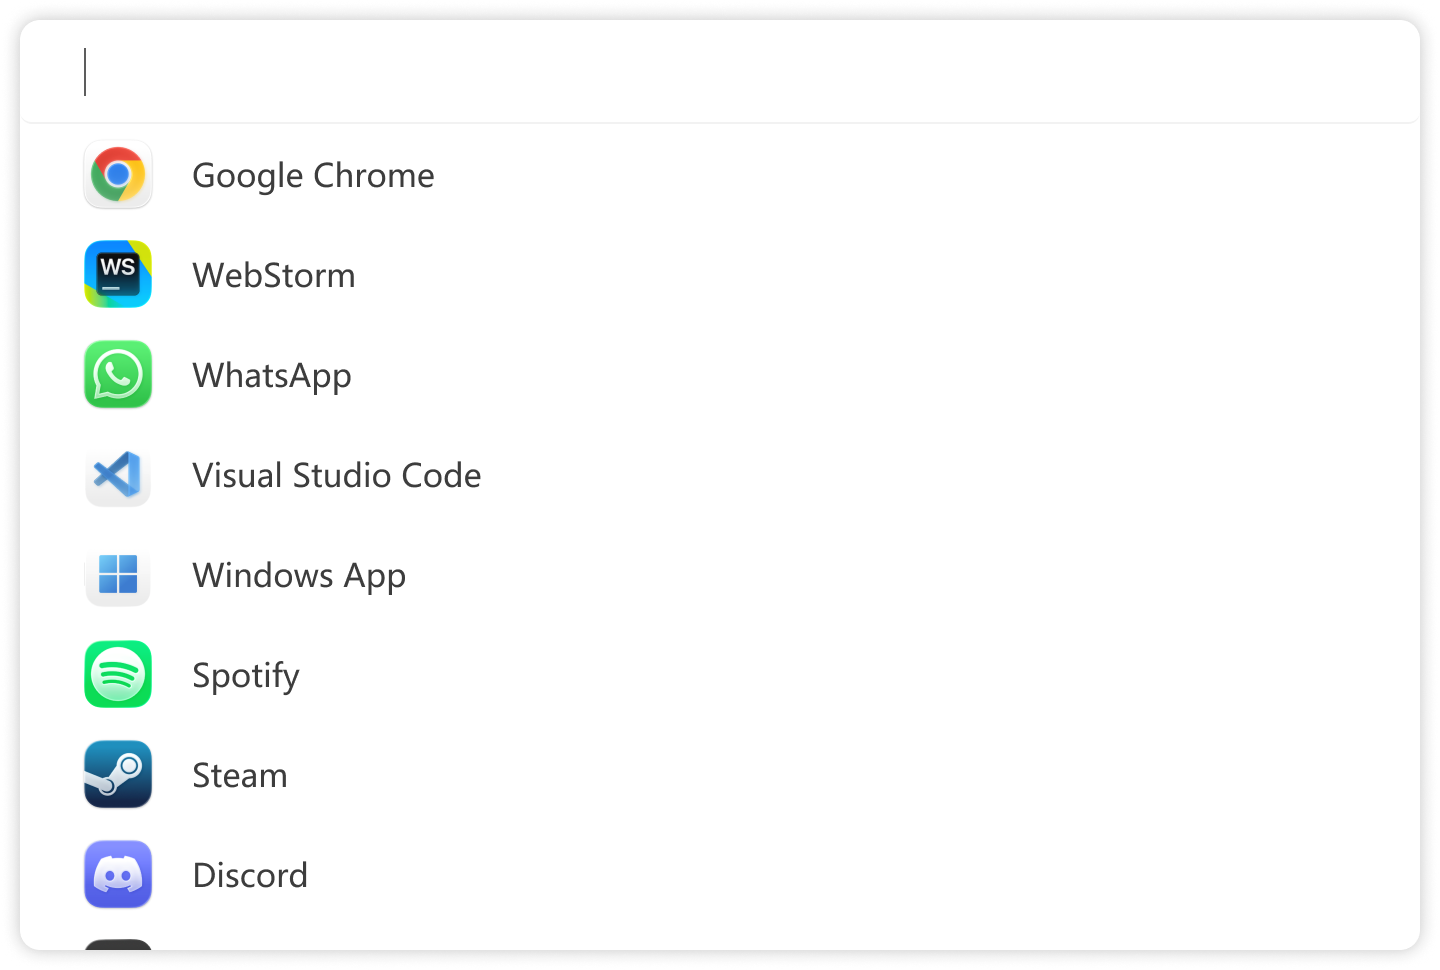Image resolution: width=1440 pixels, height=970 pixels.
Task: Click the Google Chrome icon
Action: [x=118, y=175]
